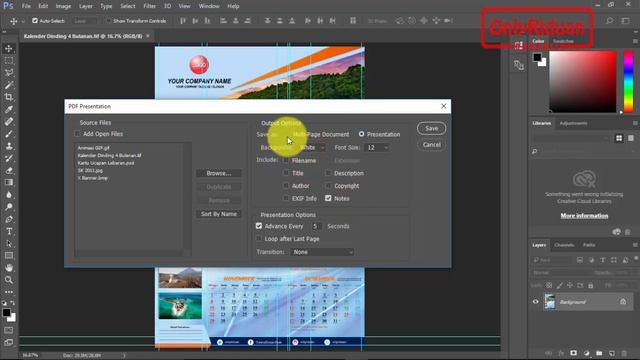Open the Transition dropdown
Screen dimensions: 640x360
[322, 252]
